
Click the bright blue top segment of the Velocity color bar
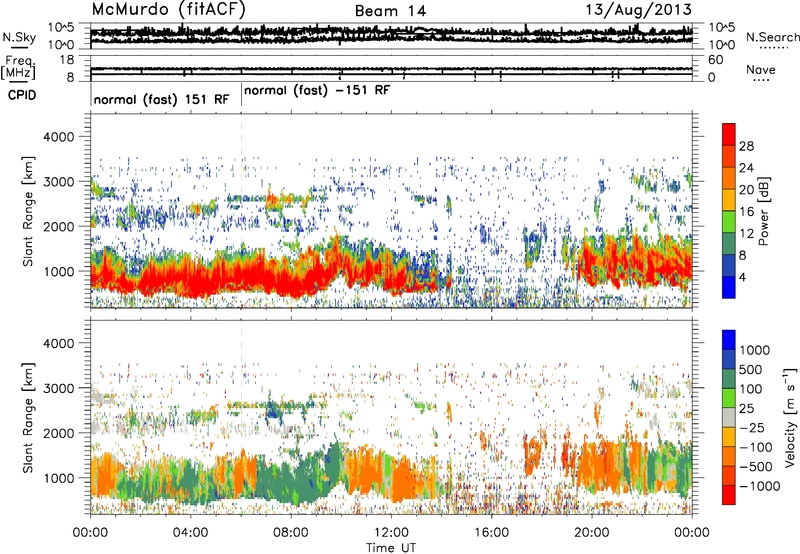[729, 340]
